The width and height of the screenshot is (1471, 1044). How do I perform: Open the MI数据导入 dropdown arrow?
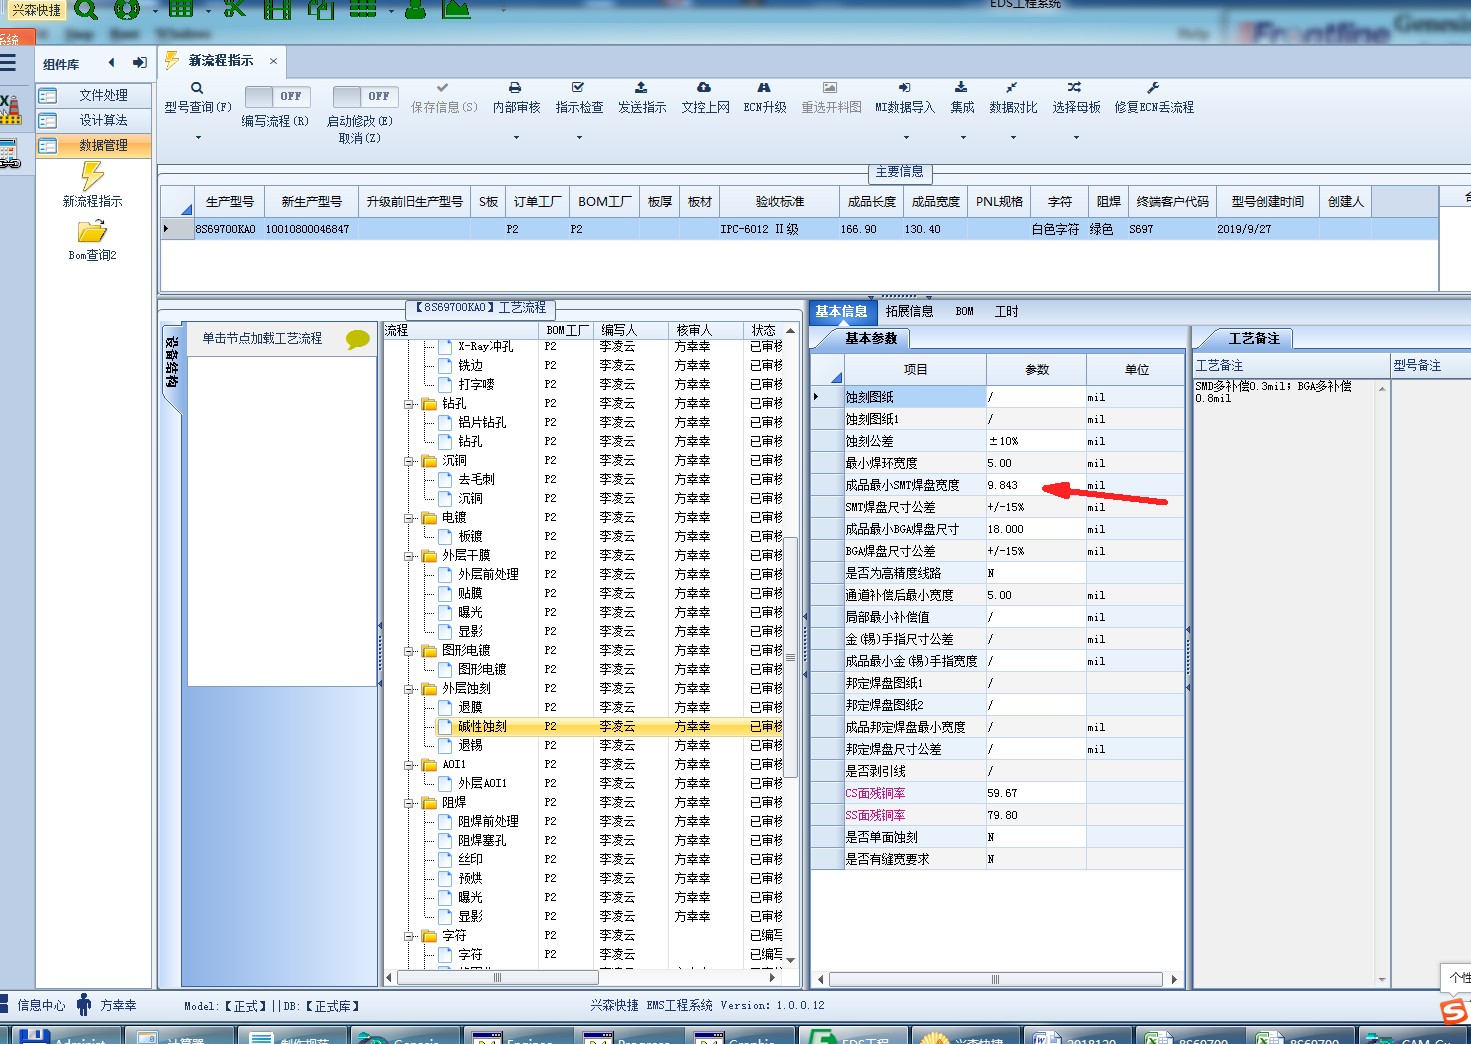(x=906, y=137)
